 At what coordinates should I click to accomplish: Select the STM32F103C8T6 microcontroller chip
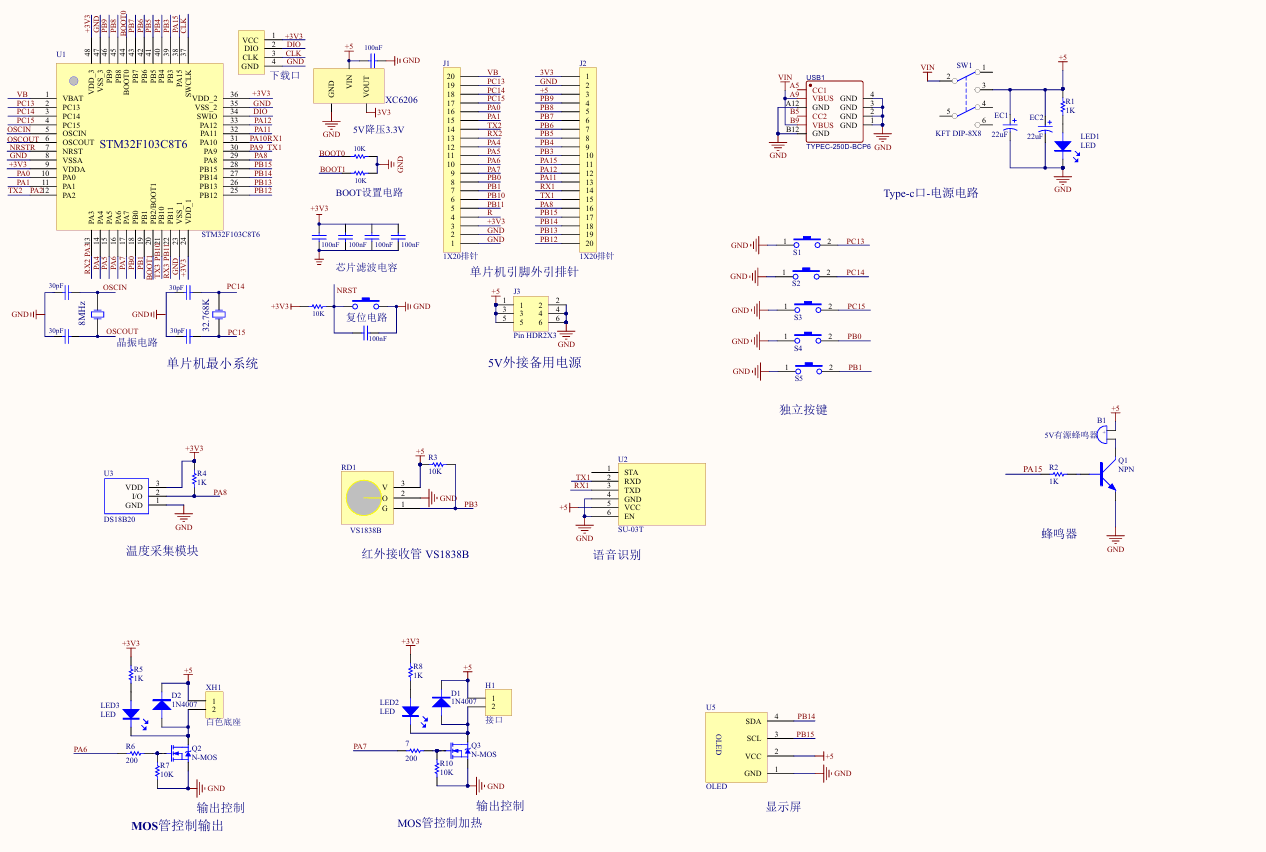point(140,146)
